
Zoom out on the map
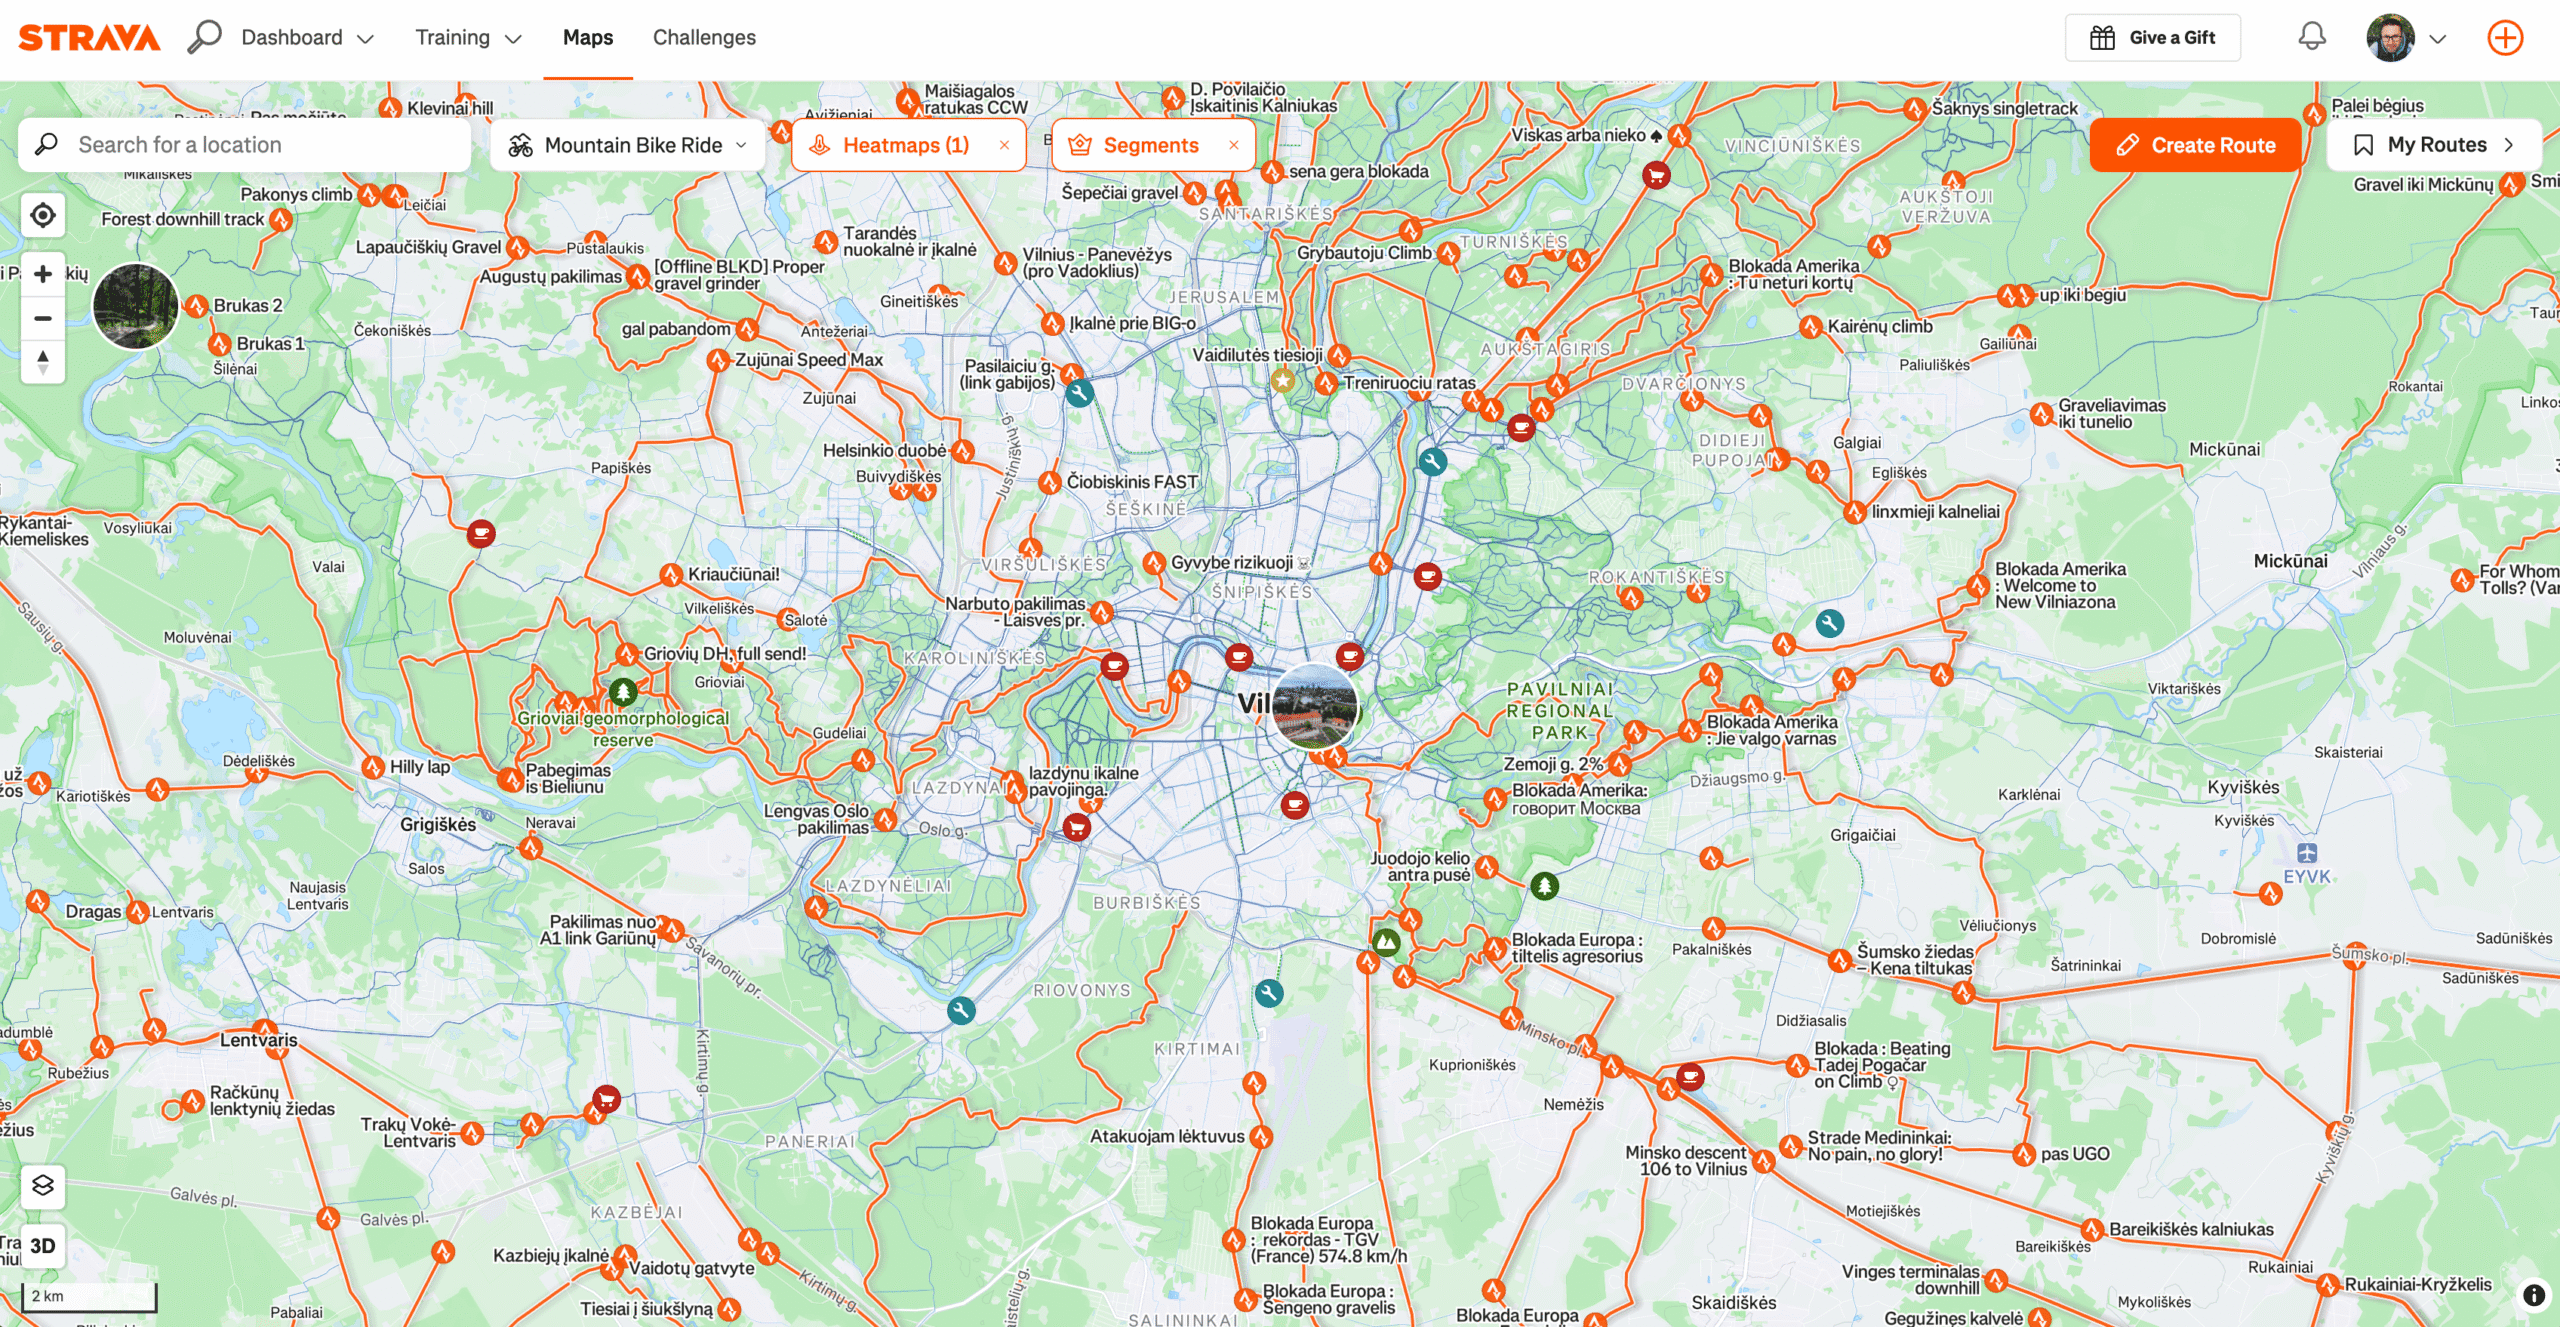(43, 318)
